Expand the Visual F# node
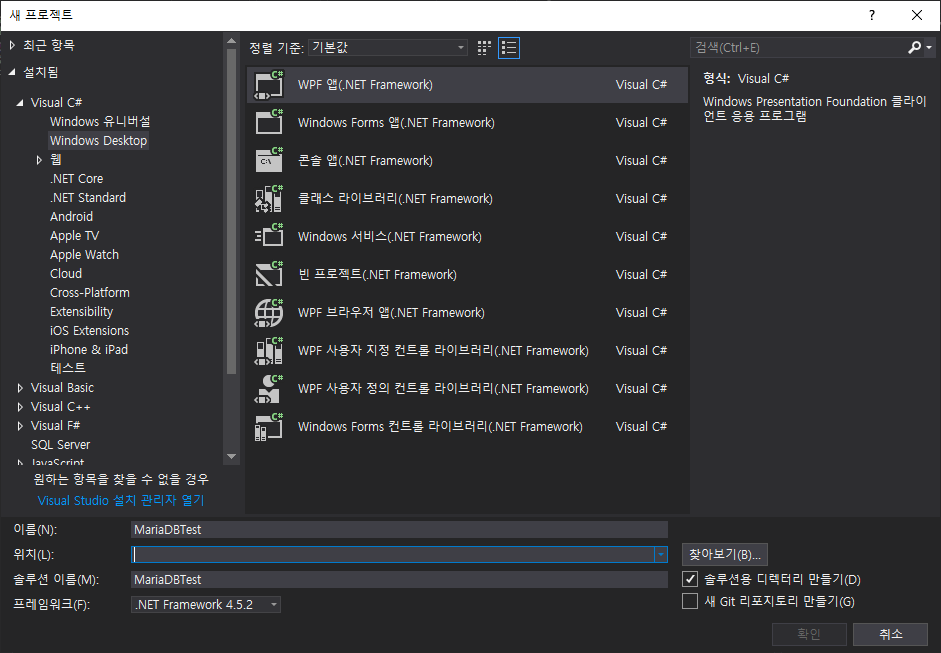The image size is (941, 653). (x=20, y=426)
